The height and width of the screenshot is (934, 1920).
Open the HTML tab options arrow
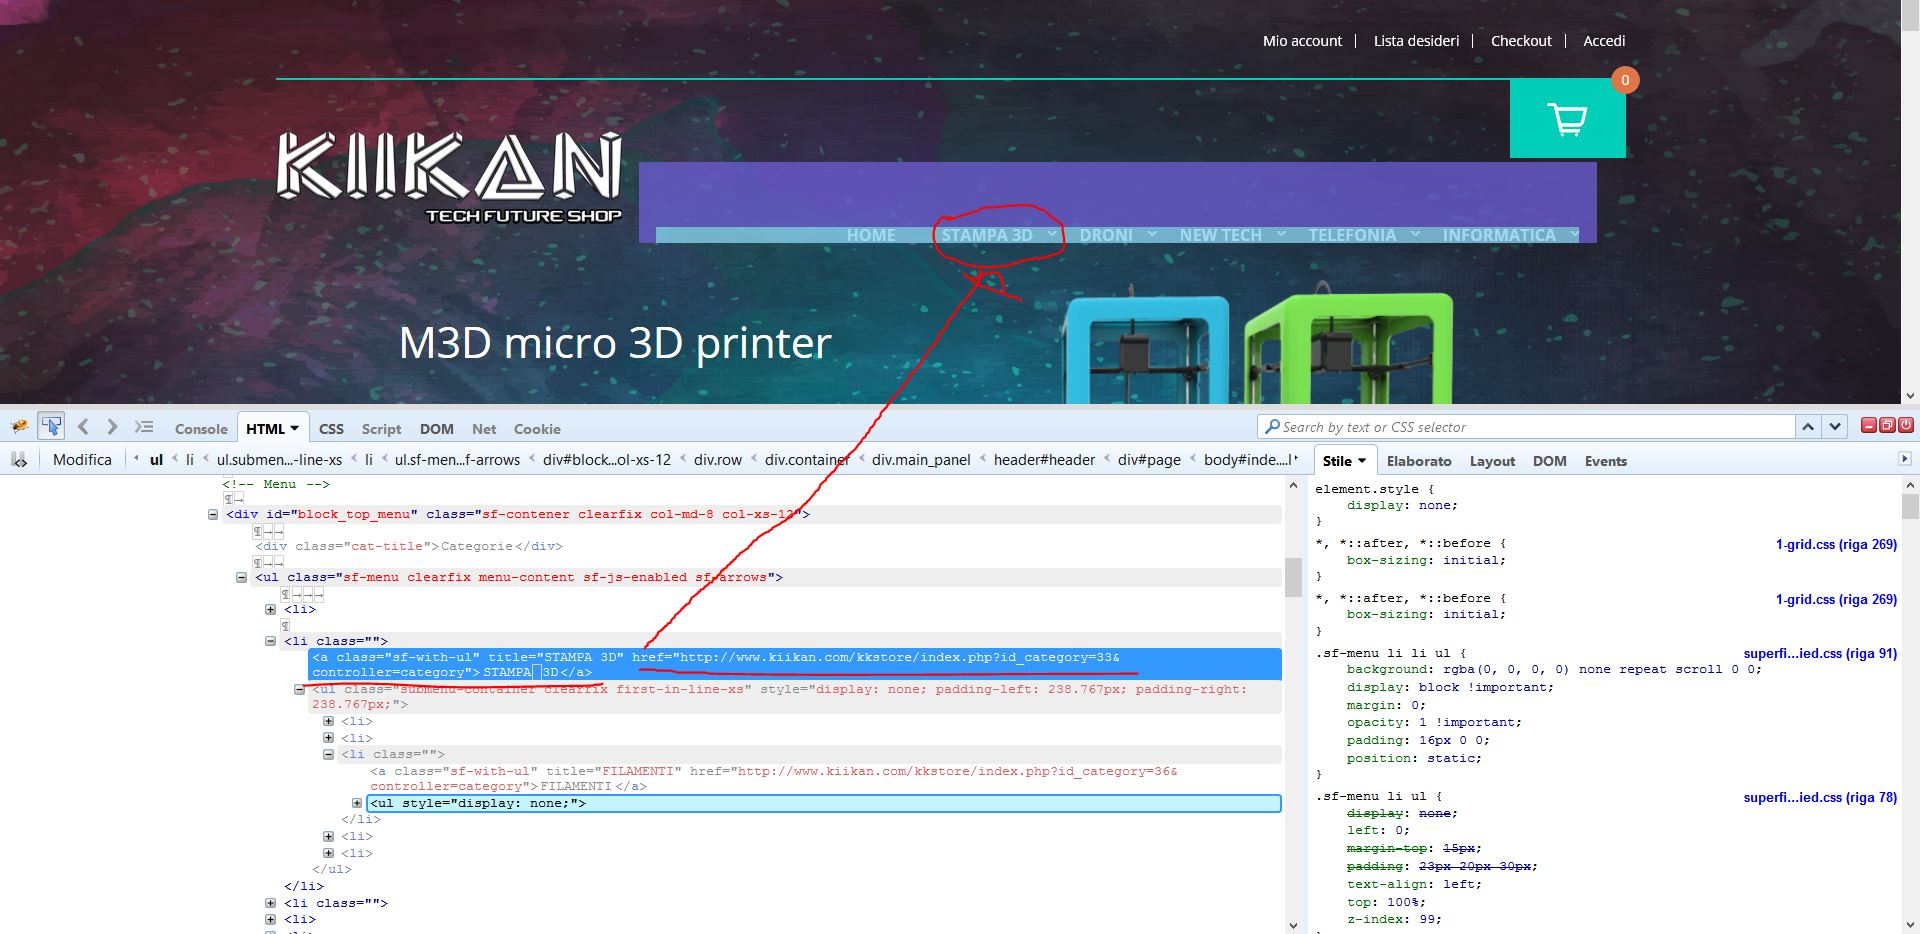point(295,429)
